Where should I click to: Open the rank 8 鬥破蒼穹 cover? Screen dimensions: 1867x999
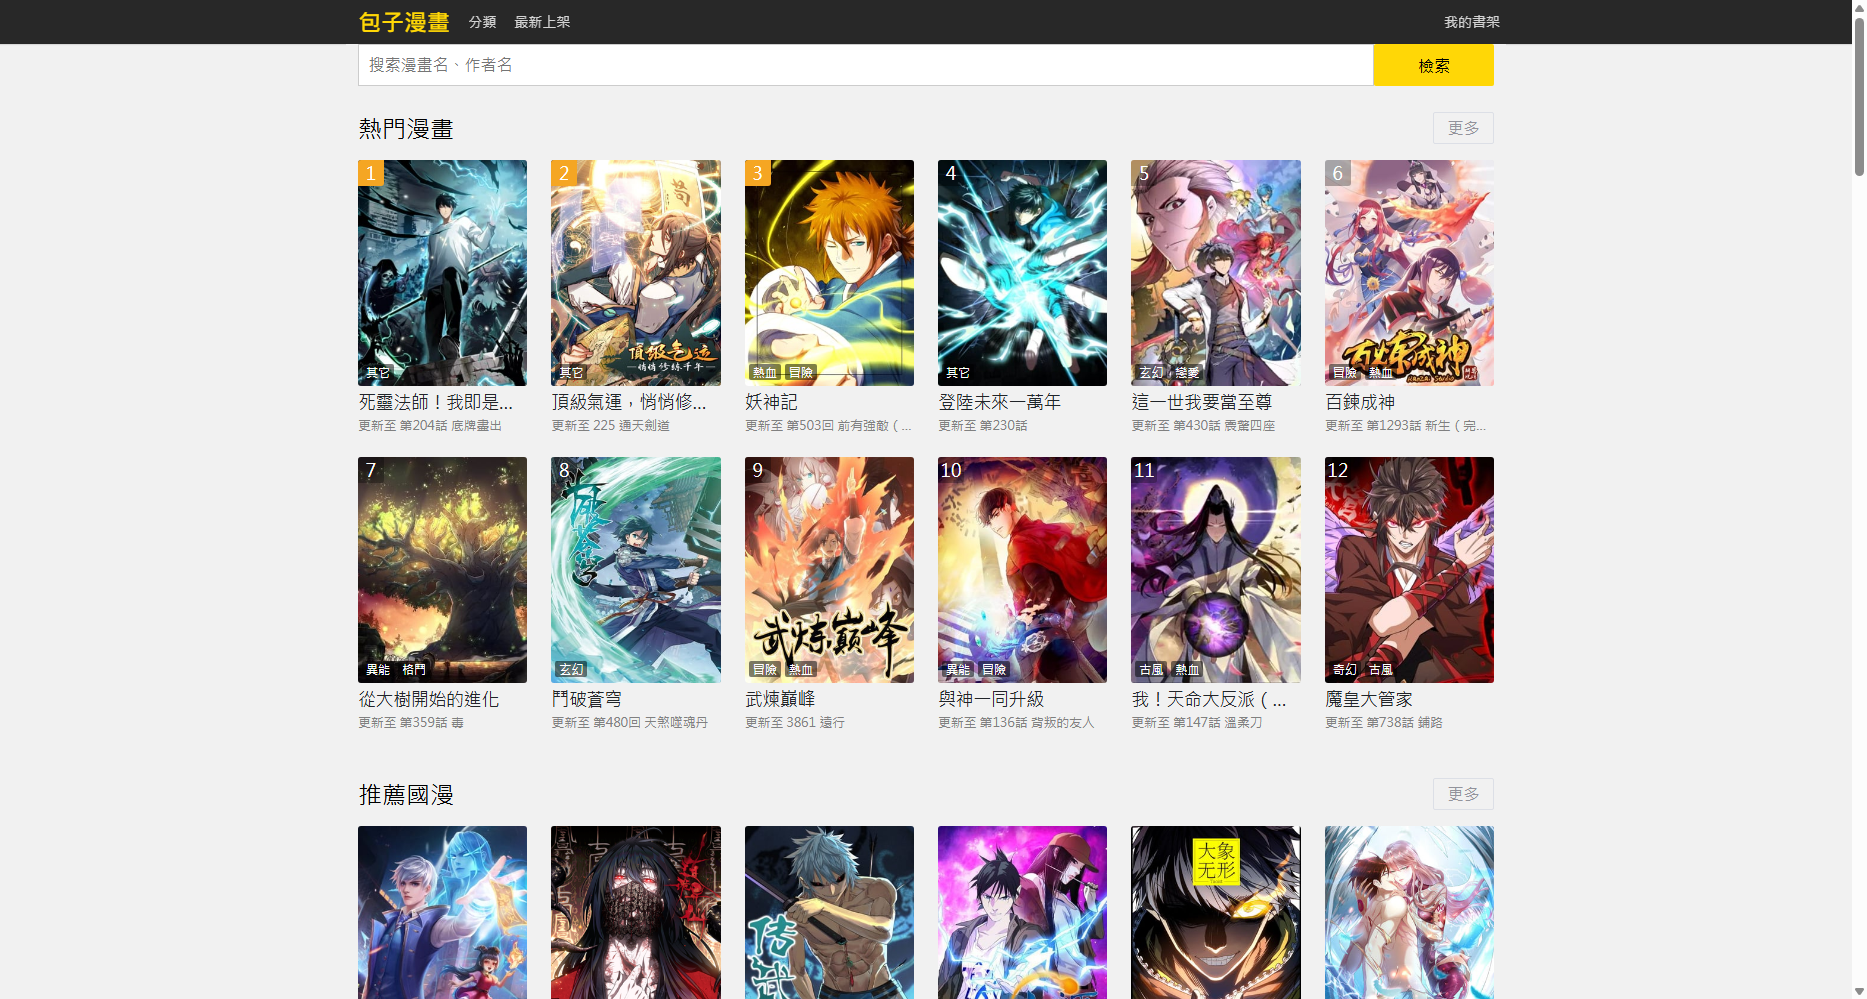click(636, 570)
